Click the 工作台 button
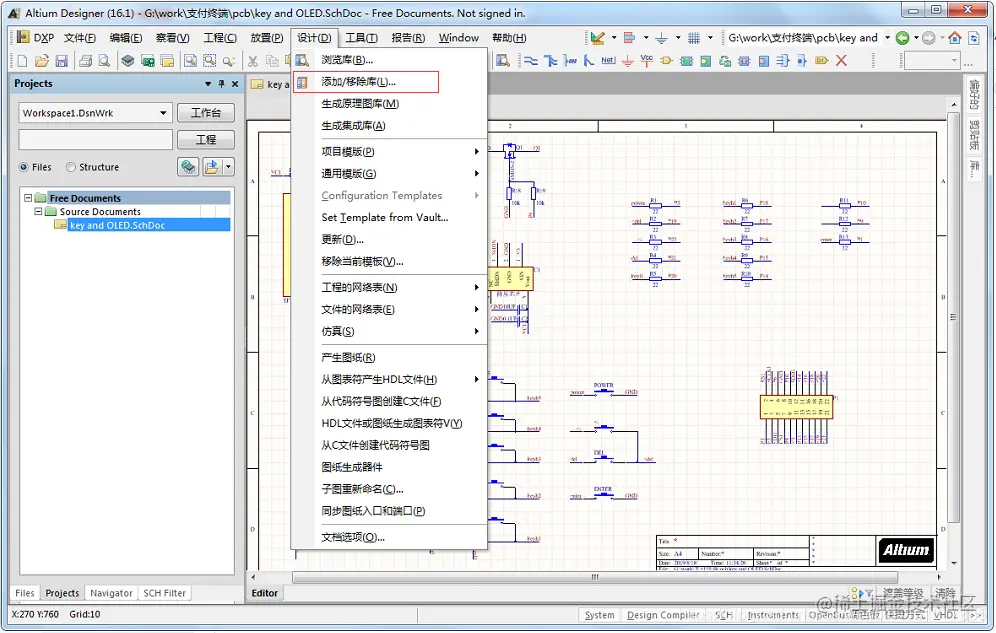The height and width of the screenshot is (633, 996). pos(206,113)
